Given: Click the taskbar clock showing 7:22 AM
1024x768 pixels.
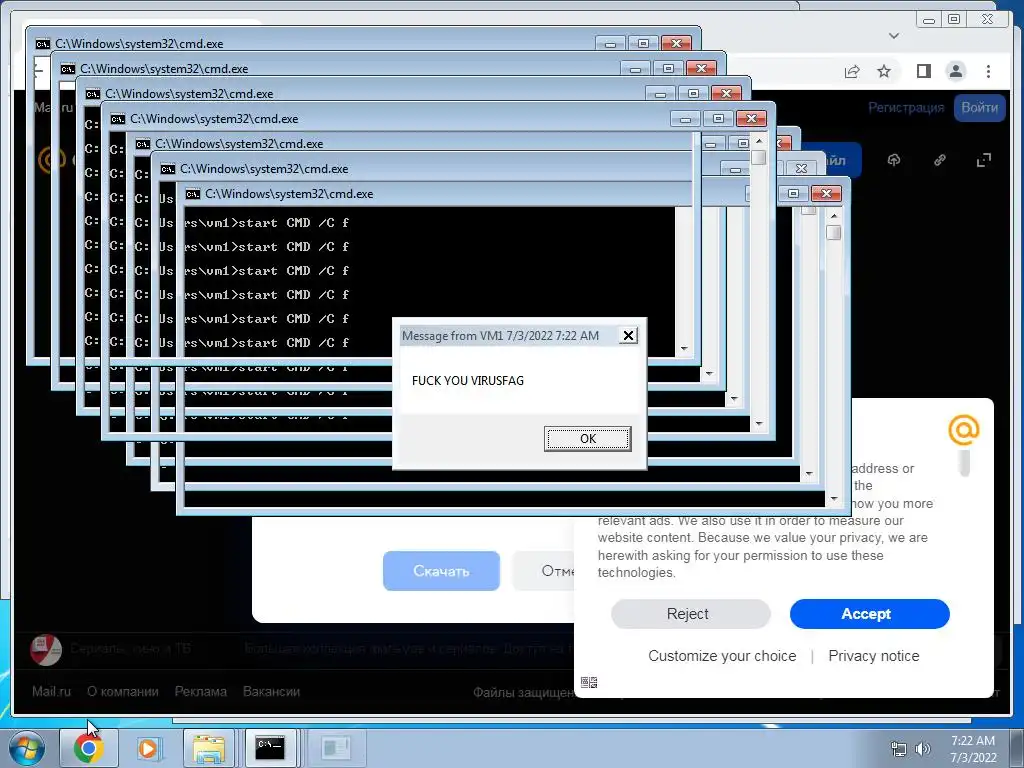Looking at the screenshot, I should tap(973, 749).
